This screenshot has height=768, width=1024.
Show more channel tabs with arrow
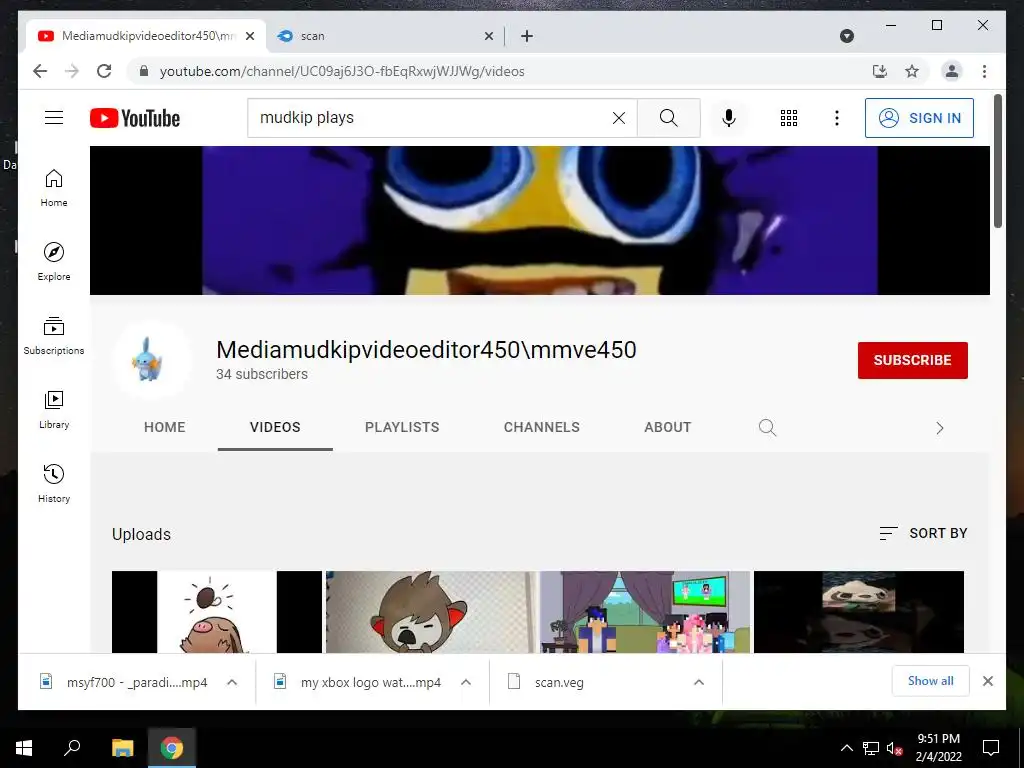tap(939, 428)
